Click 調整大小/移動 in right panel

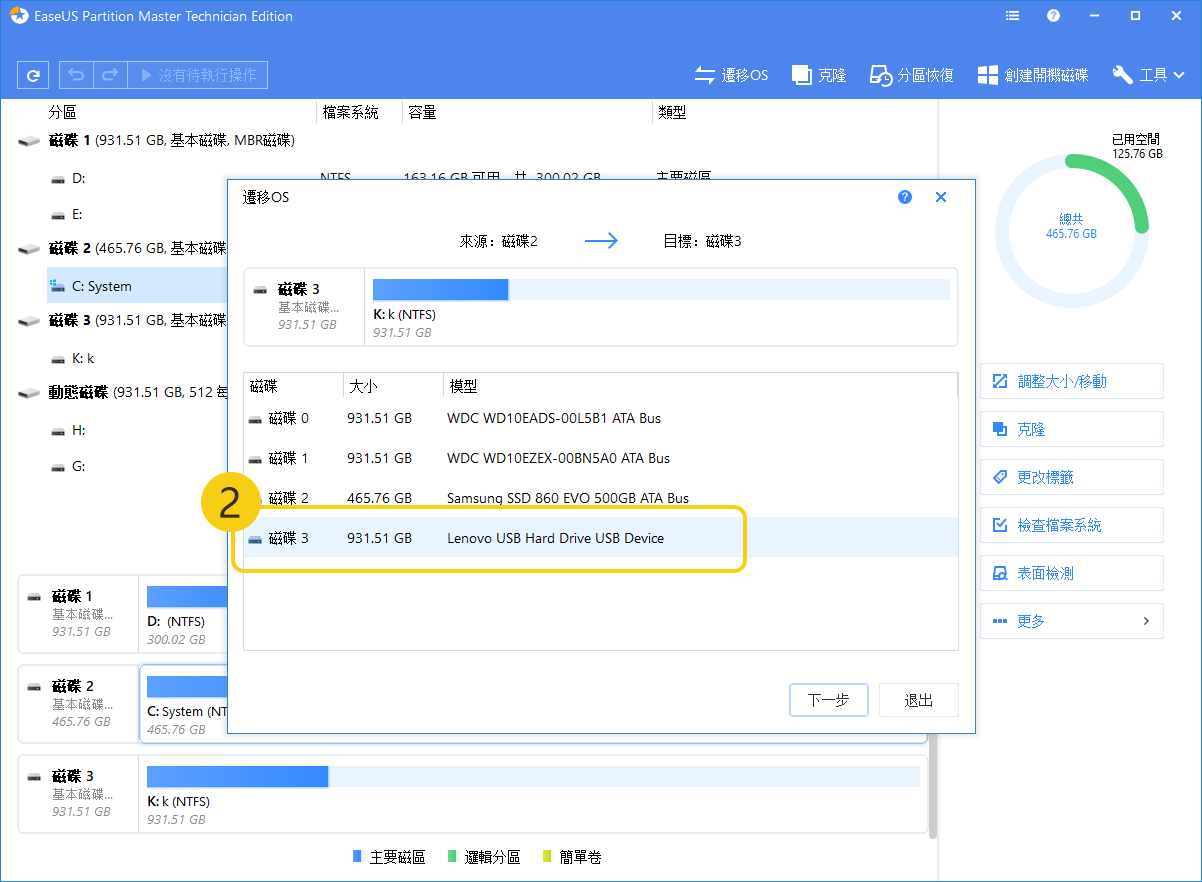[1071, 381]
